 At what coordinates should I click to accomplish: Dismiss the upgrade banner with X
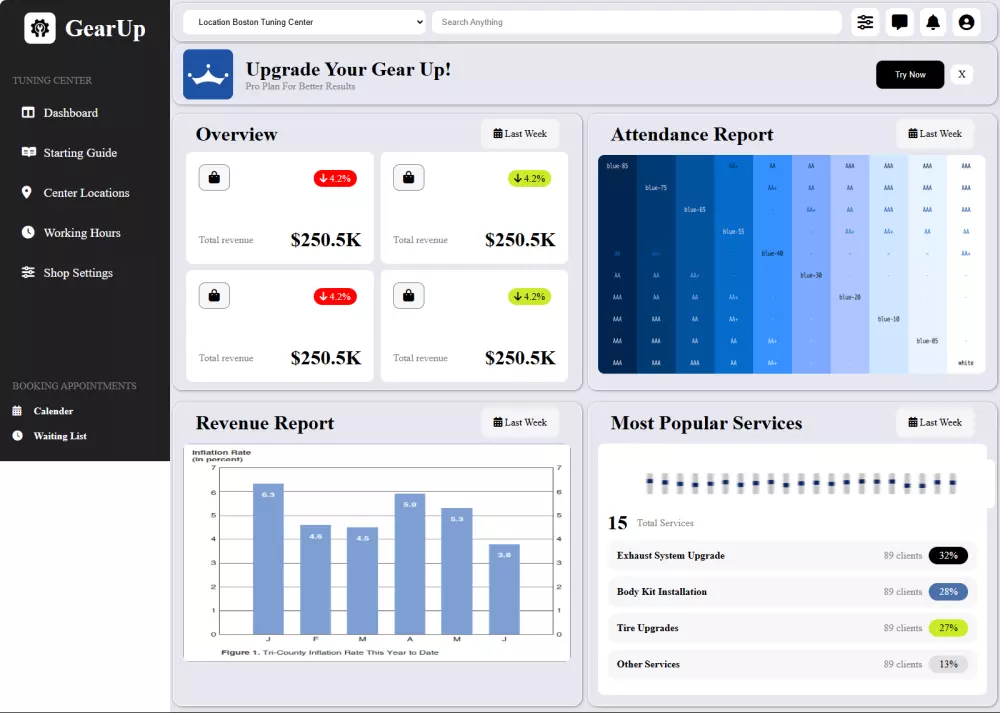pyautogui.click(x=962, y=75)
